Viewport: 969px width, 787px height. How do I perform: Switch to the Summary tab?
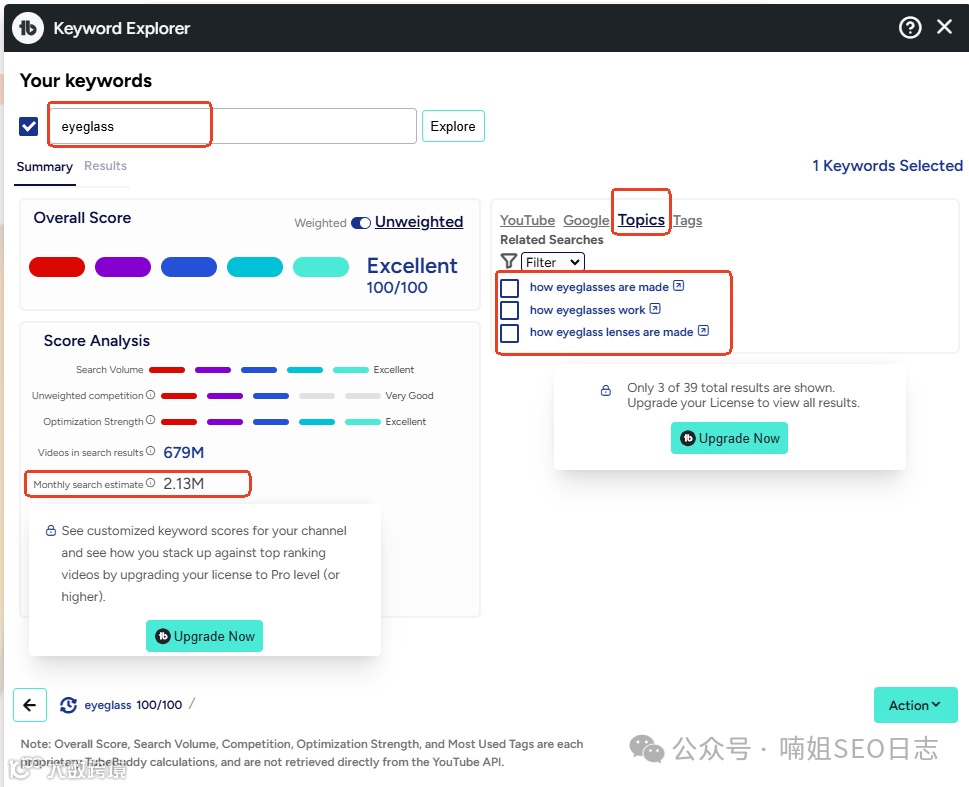[x=44, y=167]
